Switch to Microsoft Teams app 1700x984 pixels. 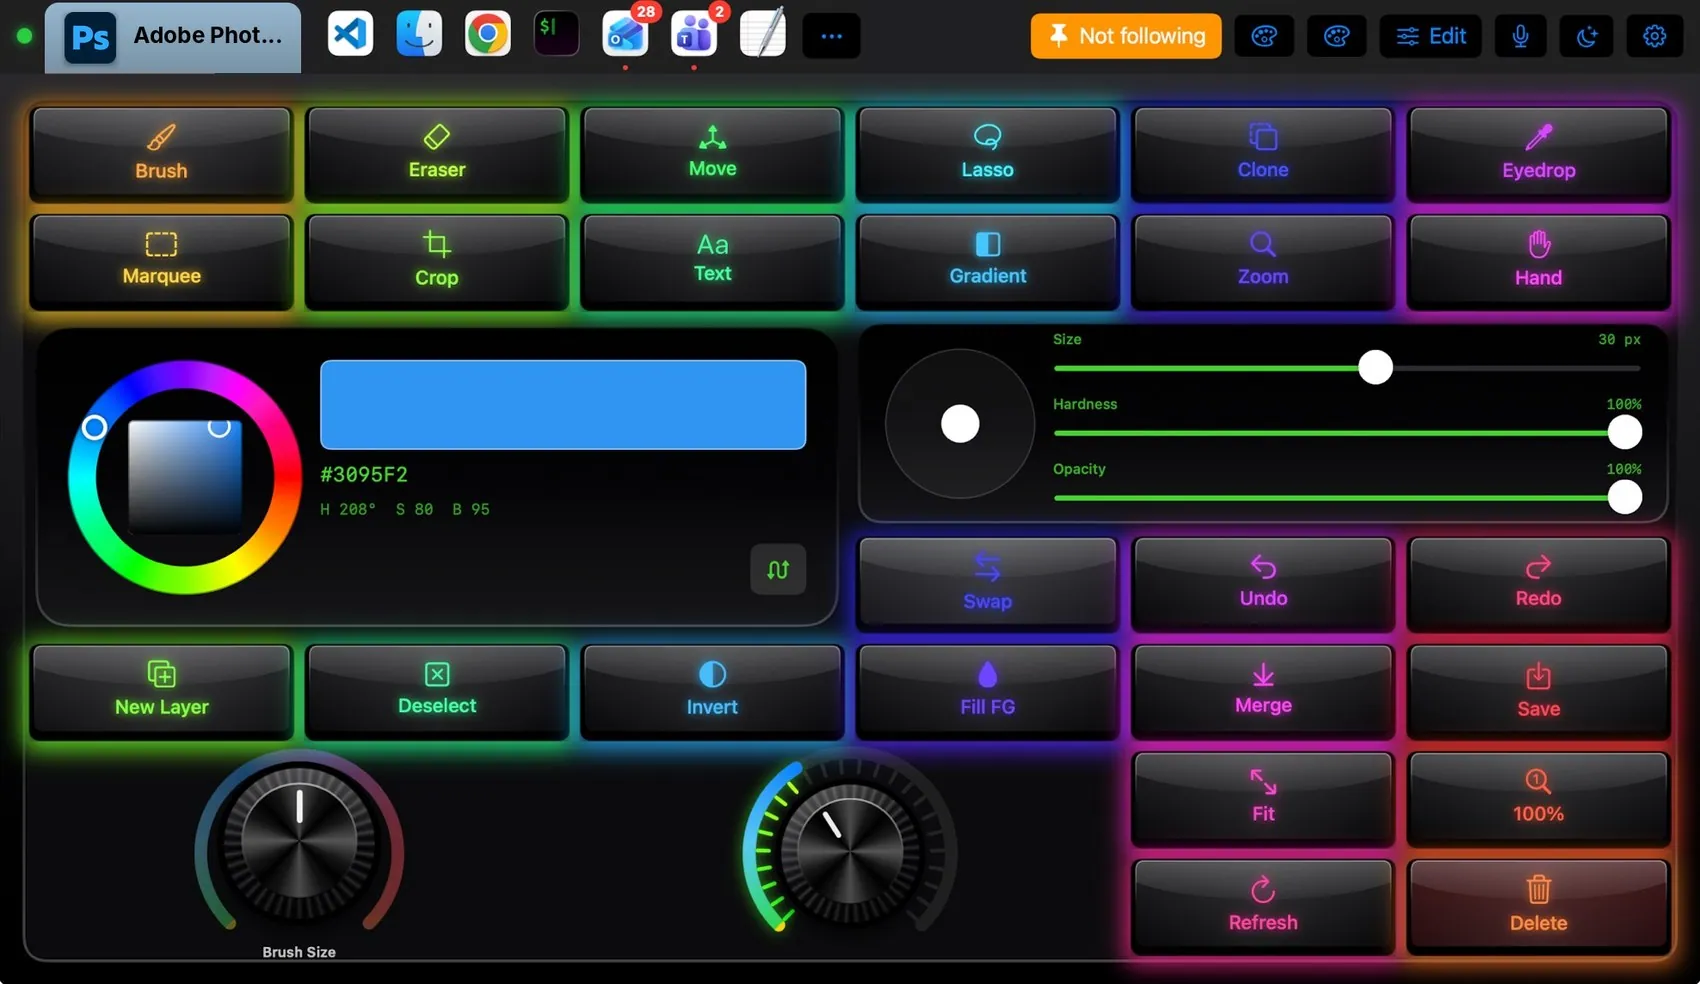point(694,34)
